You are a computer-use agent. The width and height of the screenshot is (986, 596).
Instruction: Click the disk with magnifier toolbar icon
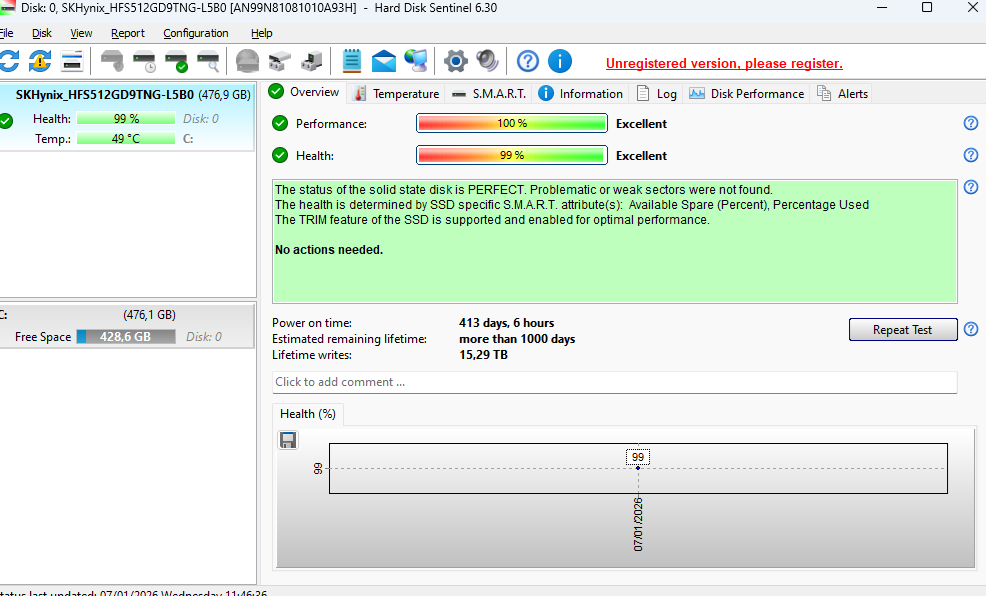(x=208, y=61)
